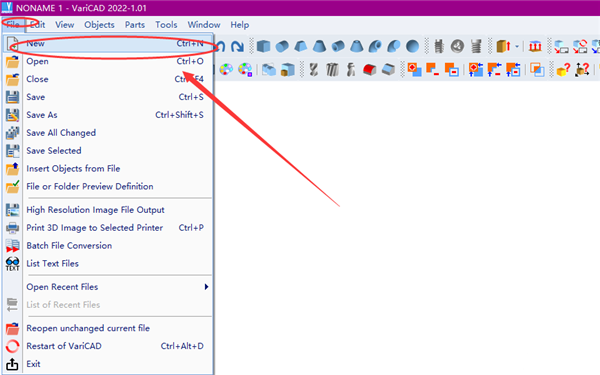This screenshot has height=375, width=600.
Task: Click the first gray helix icon
Action: point(314,70)
